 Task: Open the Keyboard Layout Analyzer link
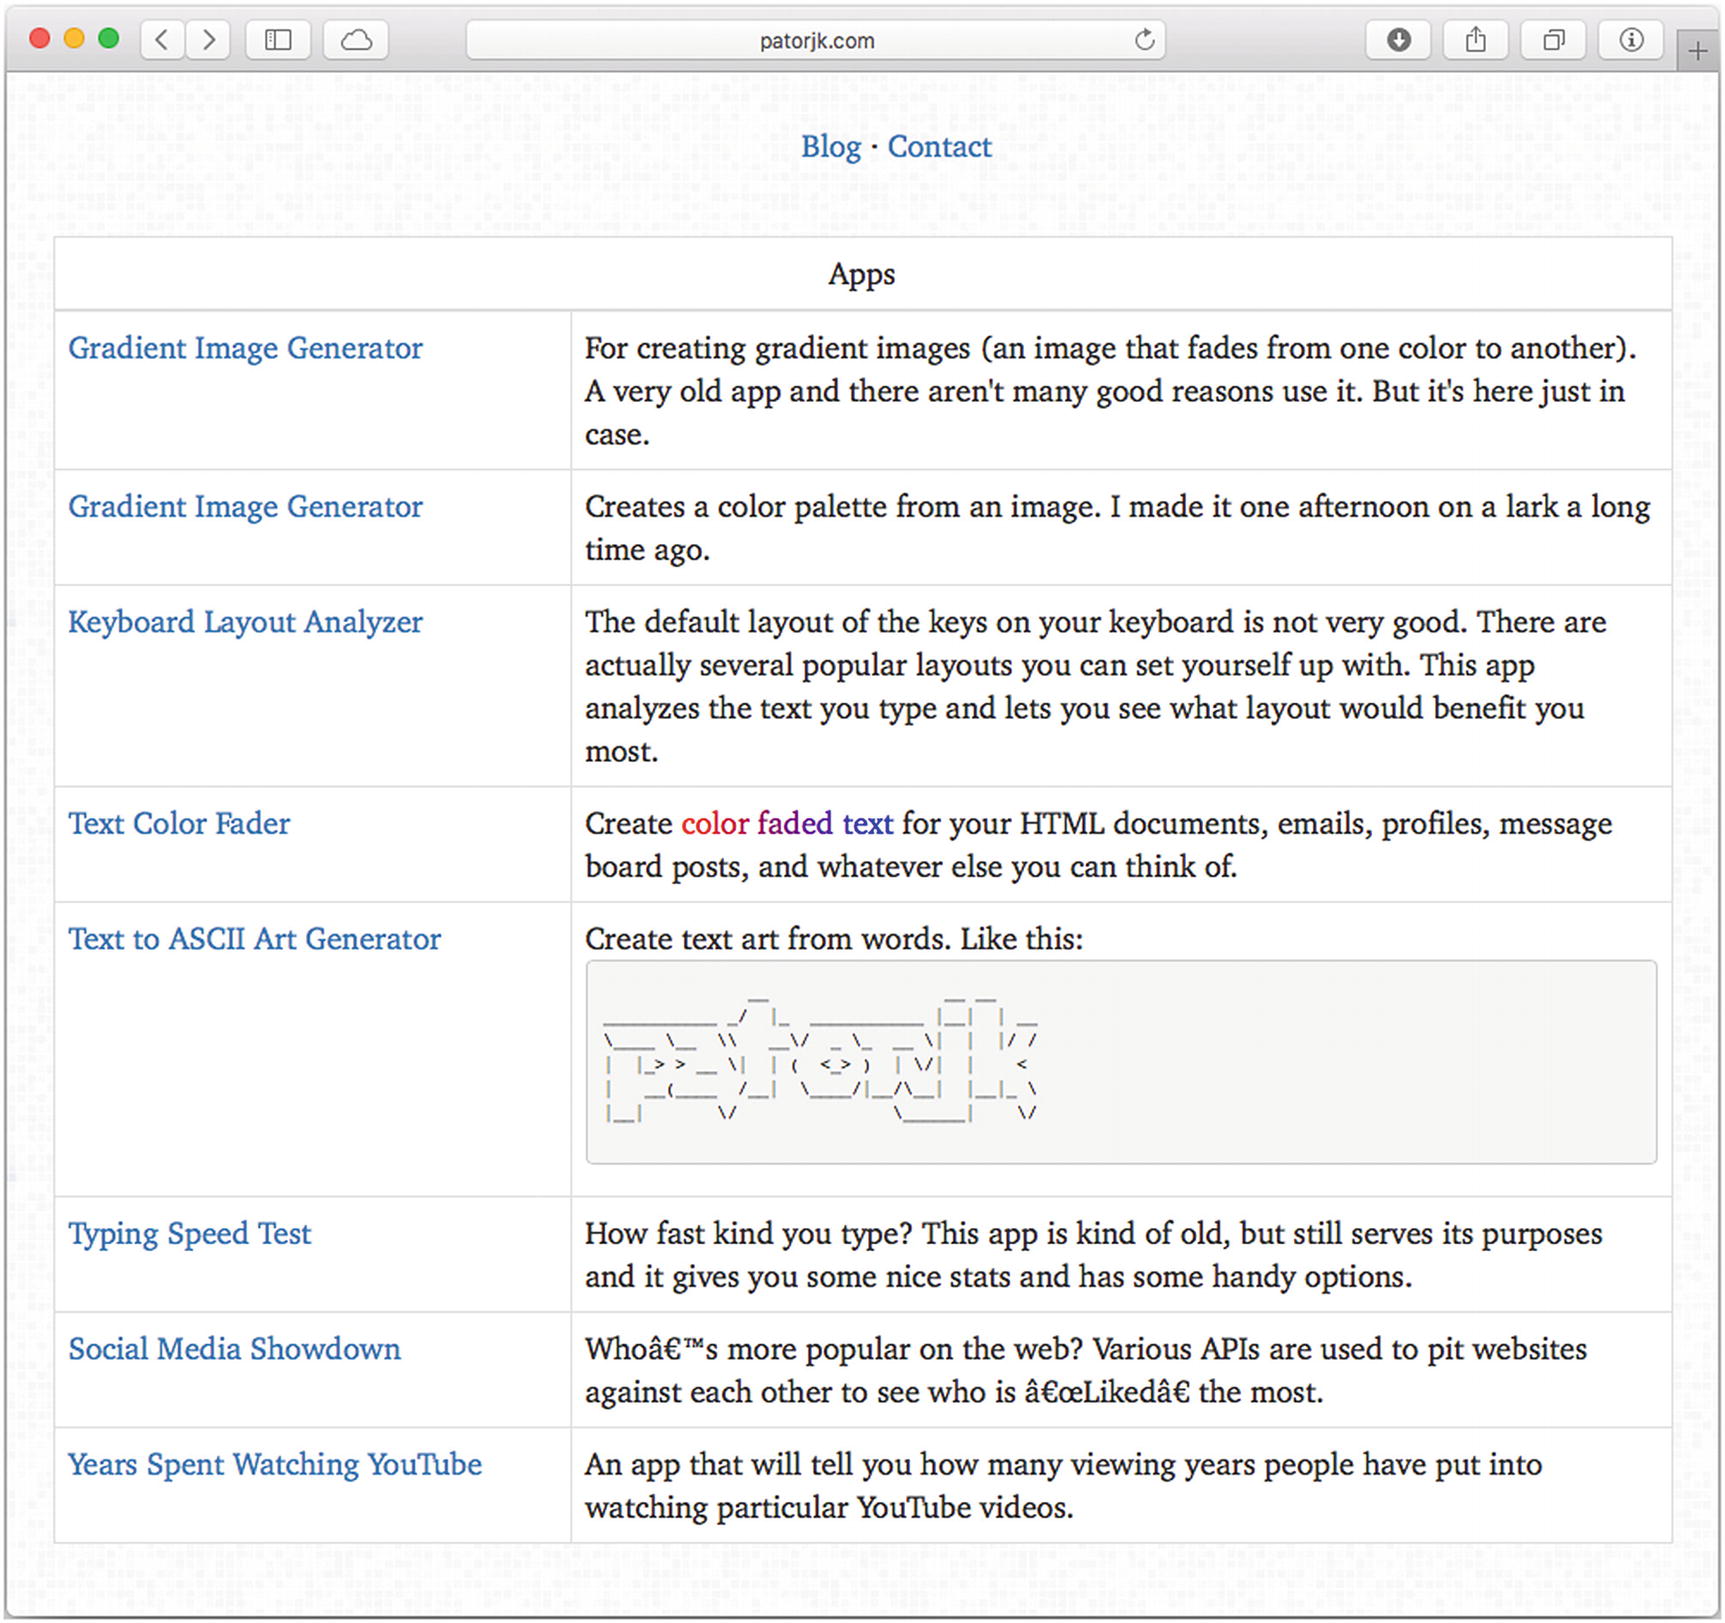[245, 622]
